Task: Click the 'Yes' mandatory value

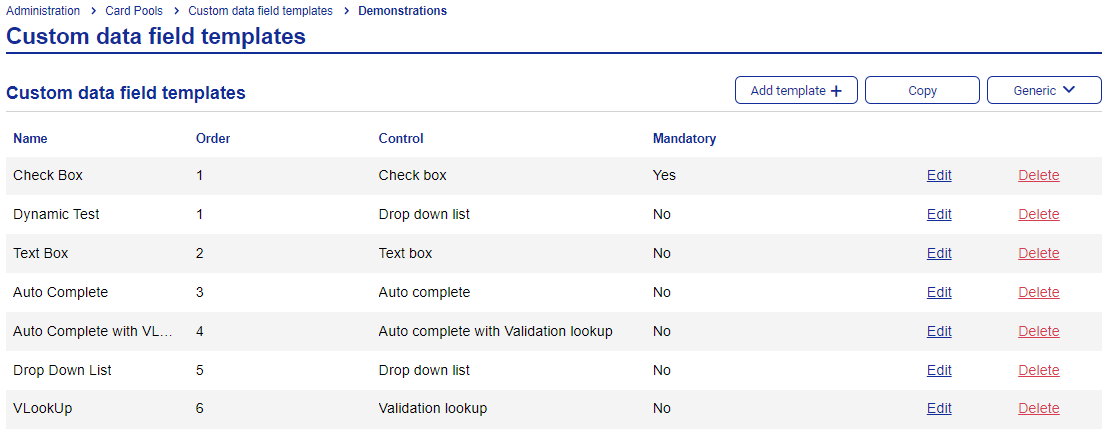Action: pyautogui.click(x=664, y=175)
